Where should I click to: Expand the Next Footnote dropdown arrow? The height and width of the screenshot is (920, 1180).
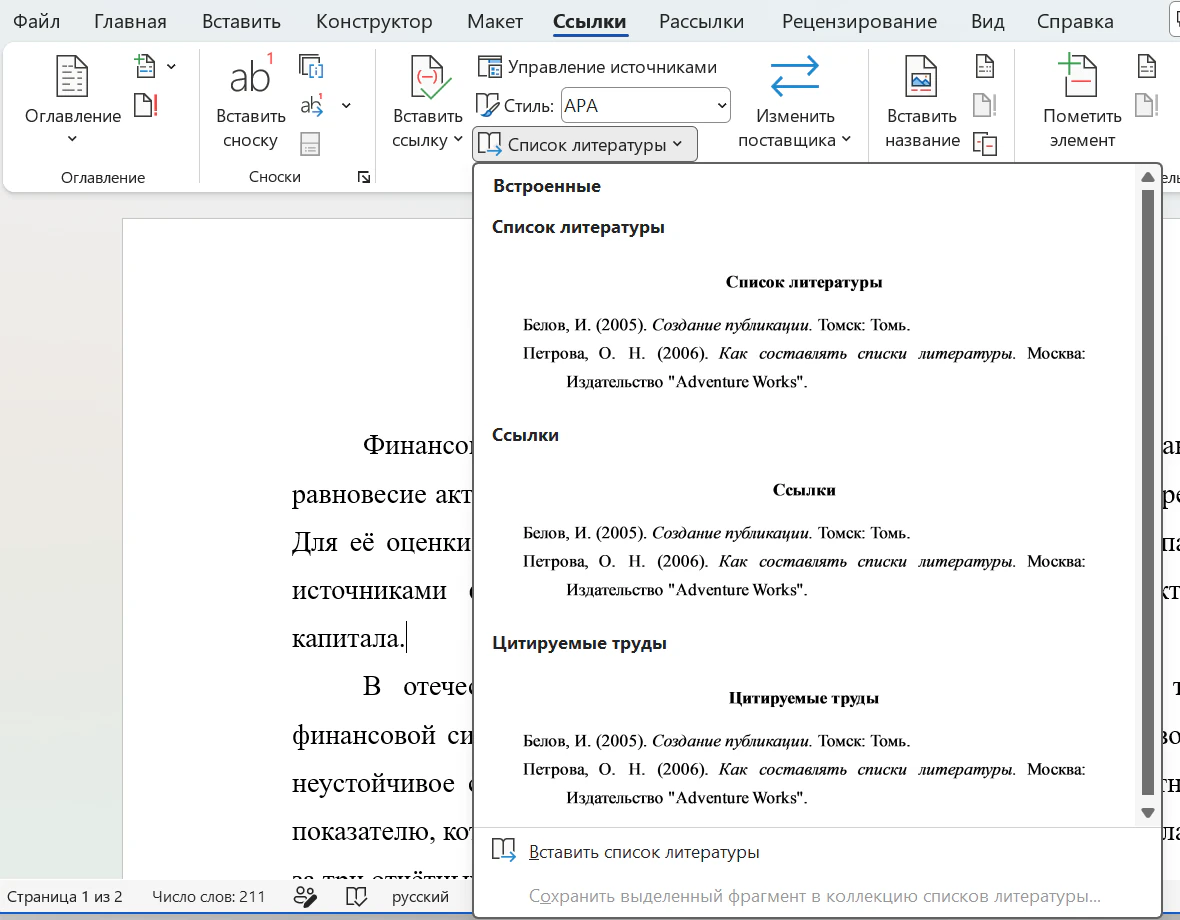(346, 105)
